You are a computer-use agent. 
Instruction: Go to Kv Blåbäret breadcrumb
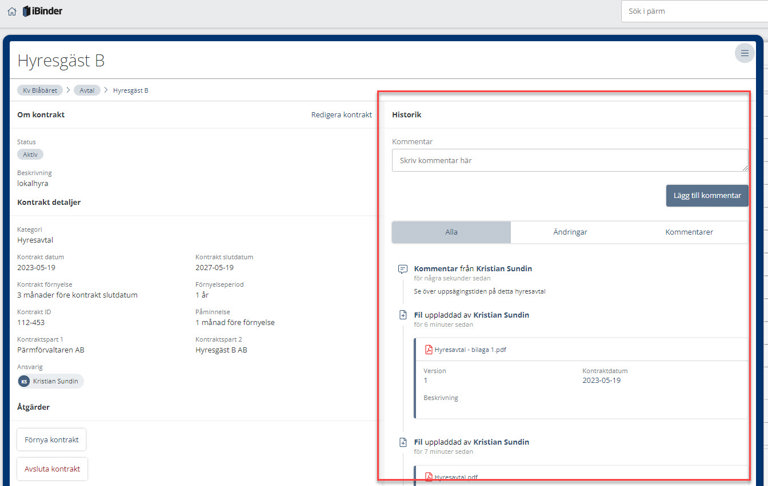click(x=40, y=90)
